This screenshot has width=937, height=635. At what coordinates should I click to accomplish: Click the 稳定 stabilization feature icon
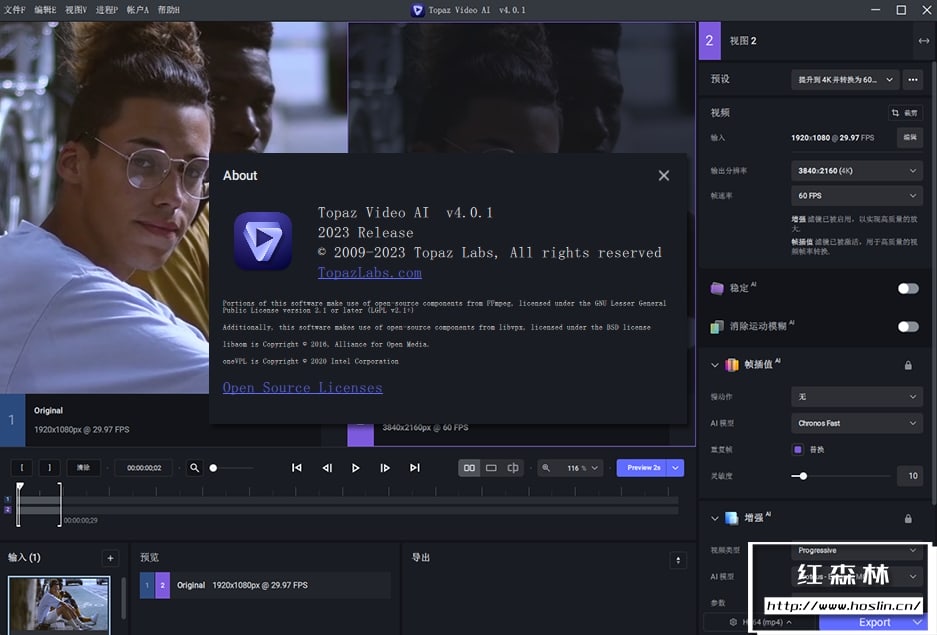tap(717, 289)
